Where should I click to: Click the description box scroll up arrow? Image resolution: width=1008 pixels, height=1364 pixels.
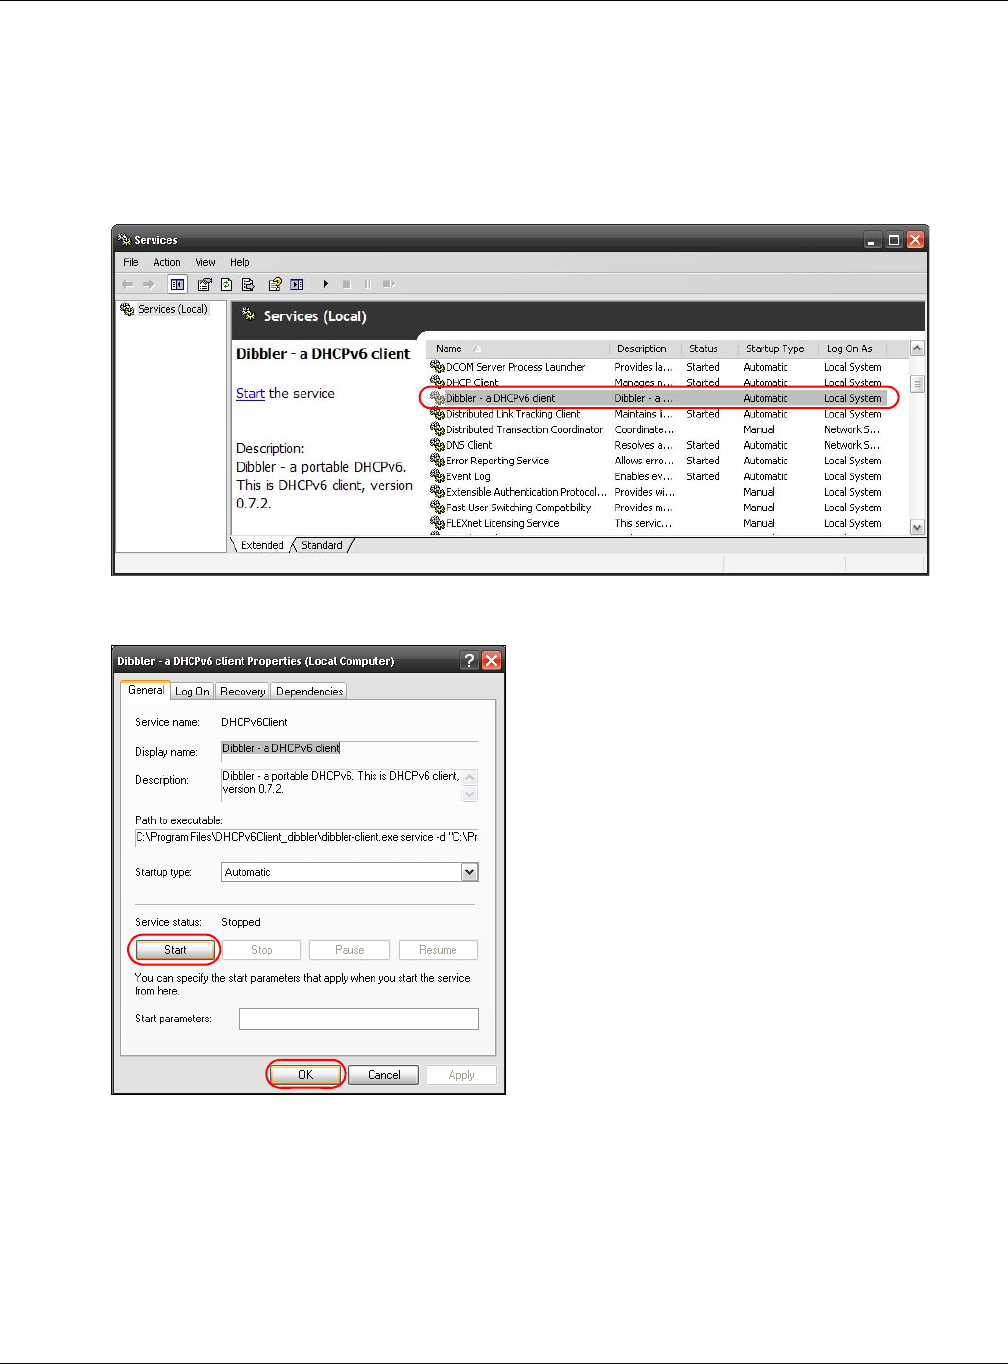pos(470,777)
